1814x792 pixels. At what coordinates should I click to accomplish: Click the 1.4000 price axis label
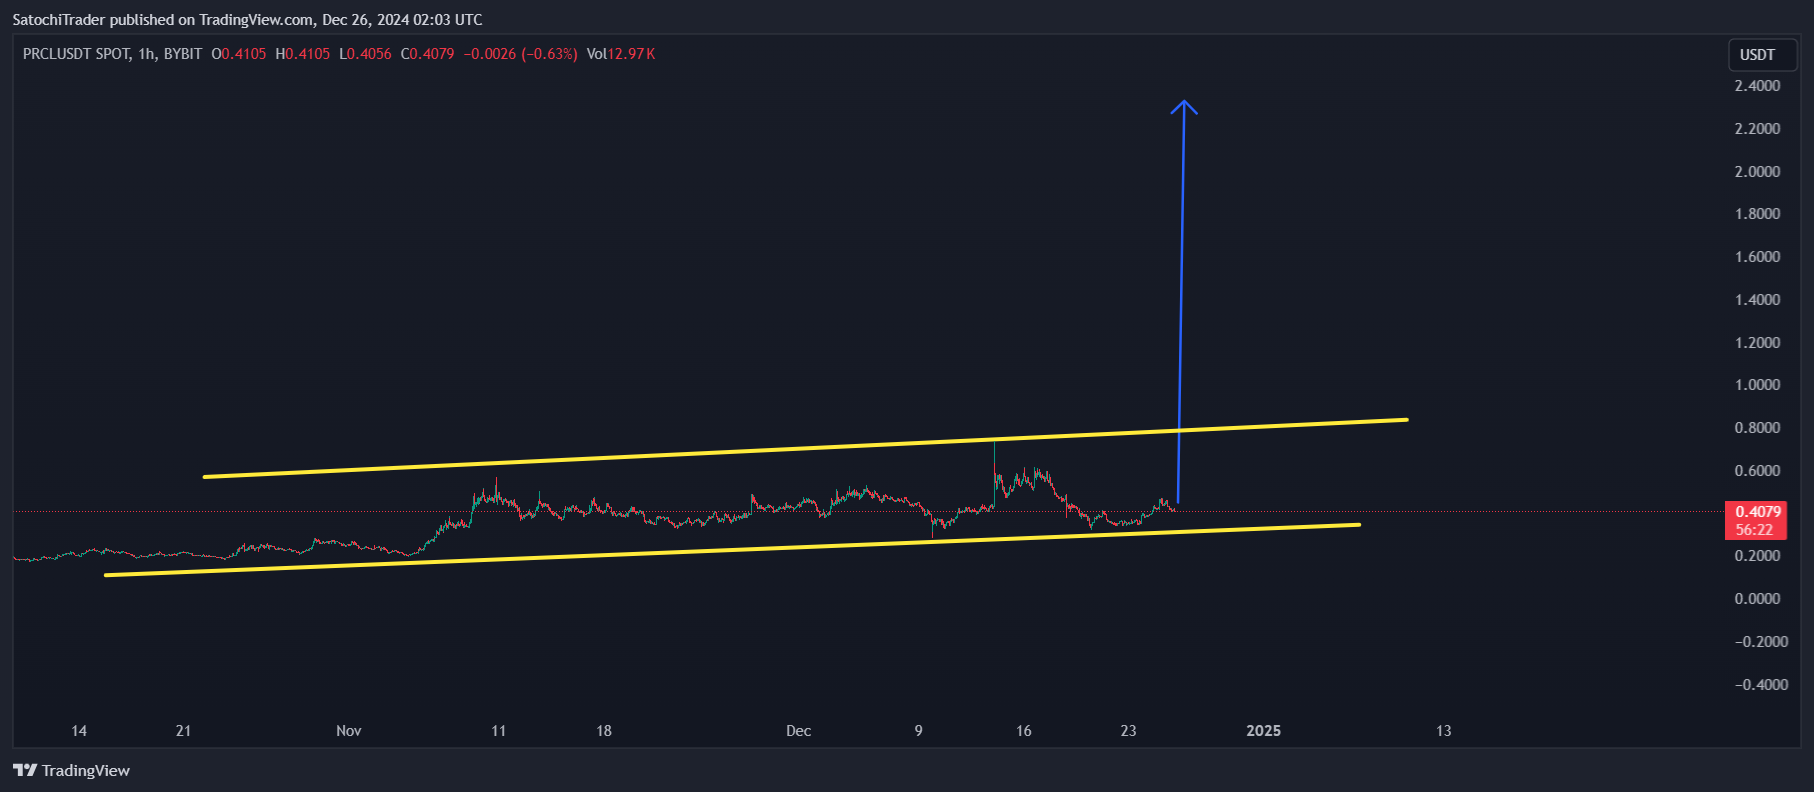pyautogui.click(x=1757, y=300)
